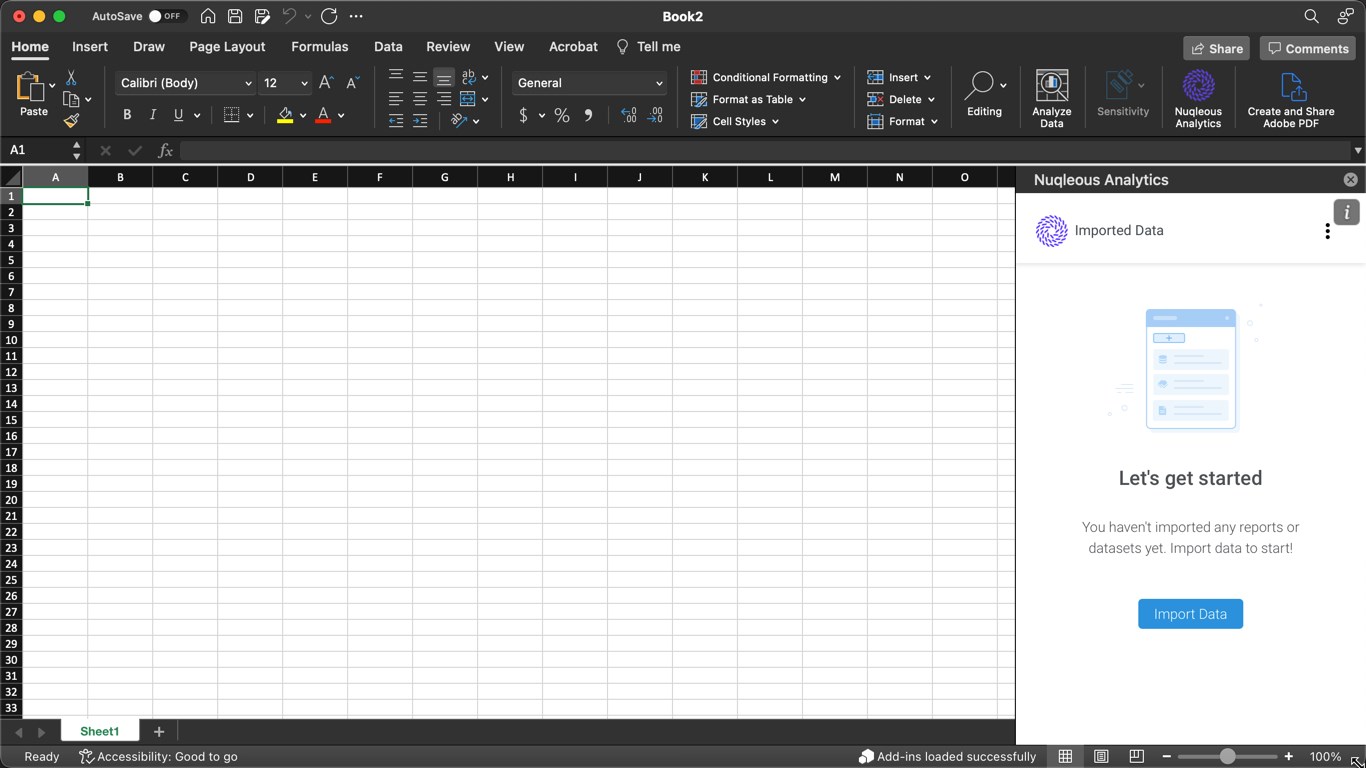Close the Nuqleous Analytics pane
1366x768 pixels.
[1350, 180]
